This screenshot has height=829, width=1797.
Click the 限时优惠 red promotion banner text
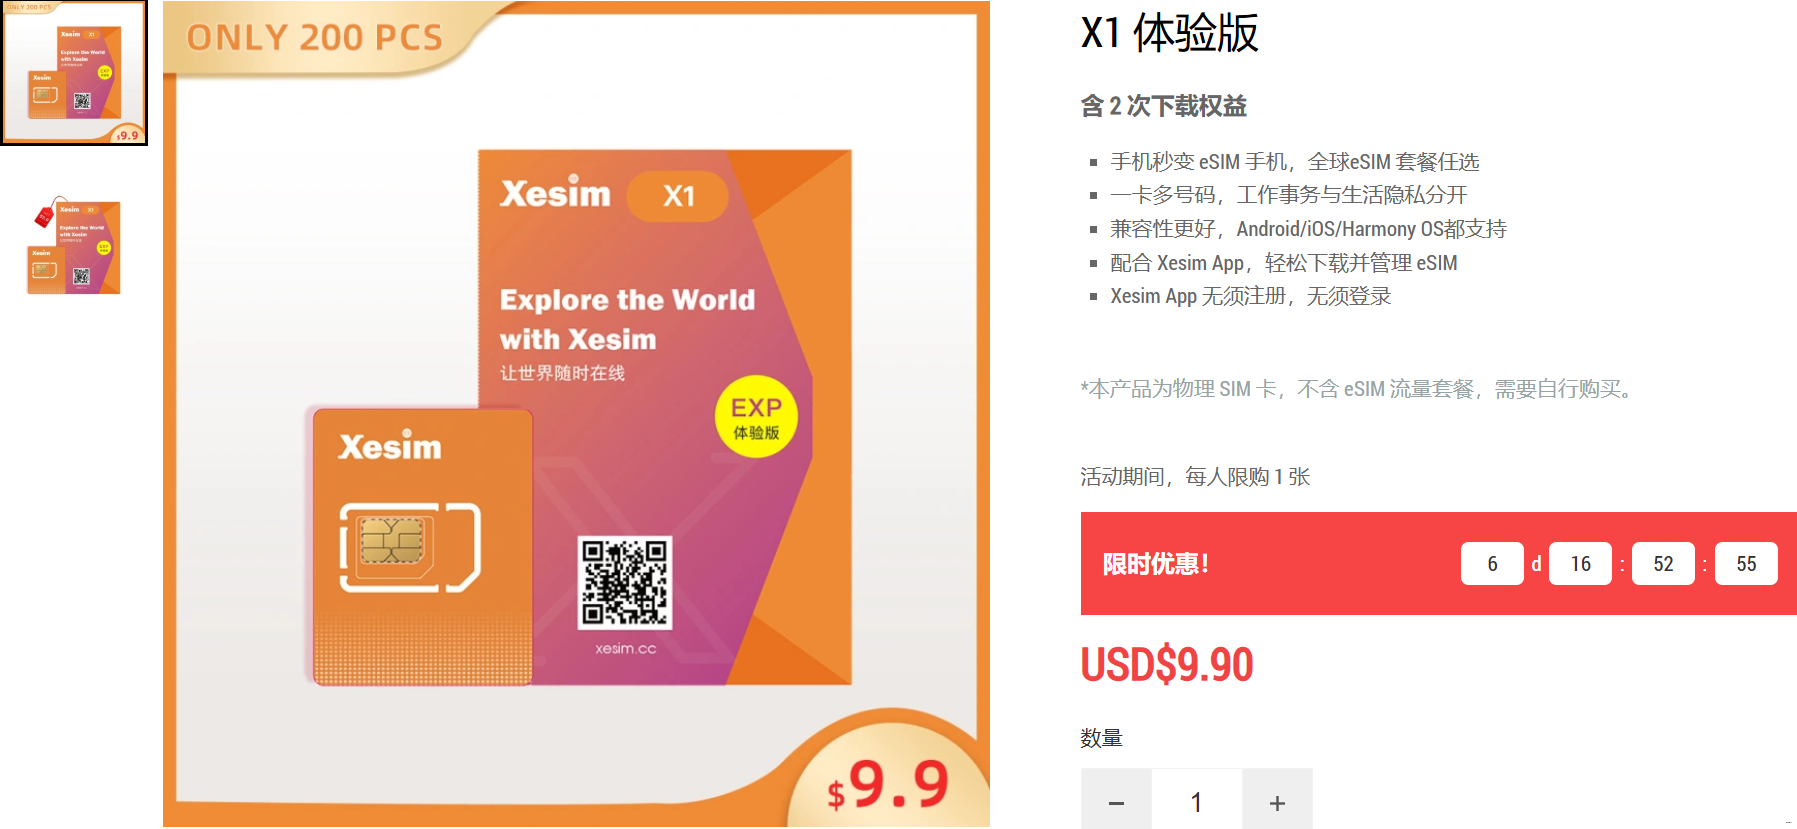pos(1156,564)
